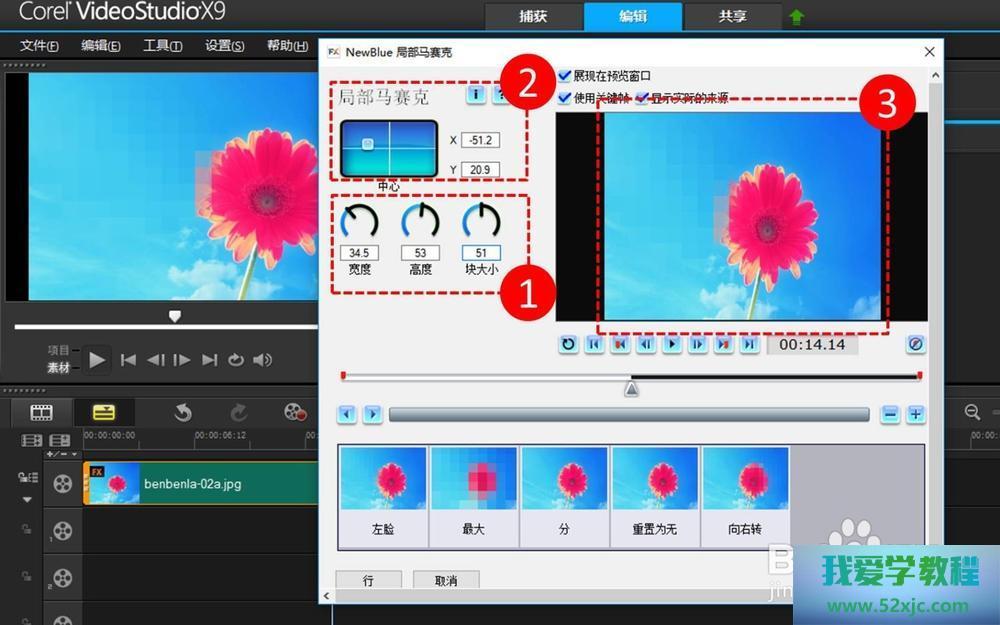This screenshot has width=1000, height=625.
Task: Click the Play button in the effect preview controls
Action: (671, 344)
